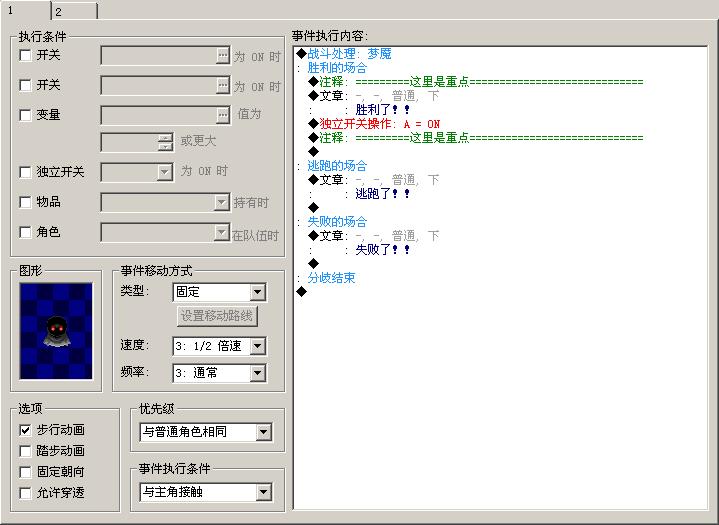This screenshot has height=525, width=719.
Task: Select the empty command line below 分歧结束
Action: (302, 292)
